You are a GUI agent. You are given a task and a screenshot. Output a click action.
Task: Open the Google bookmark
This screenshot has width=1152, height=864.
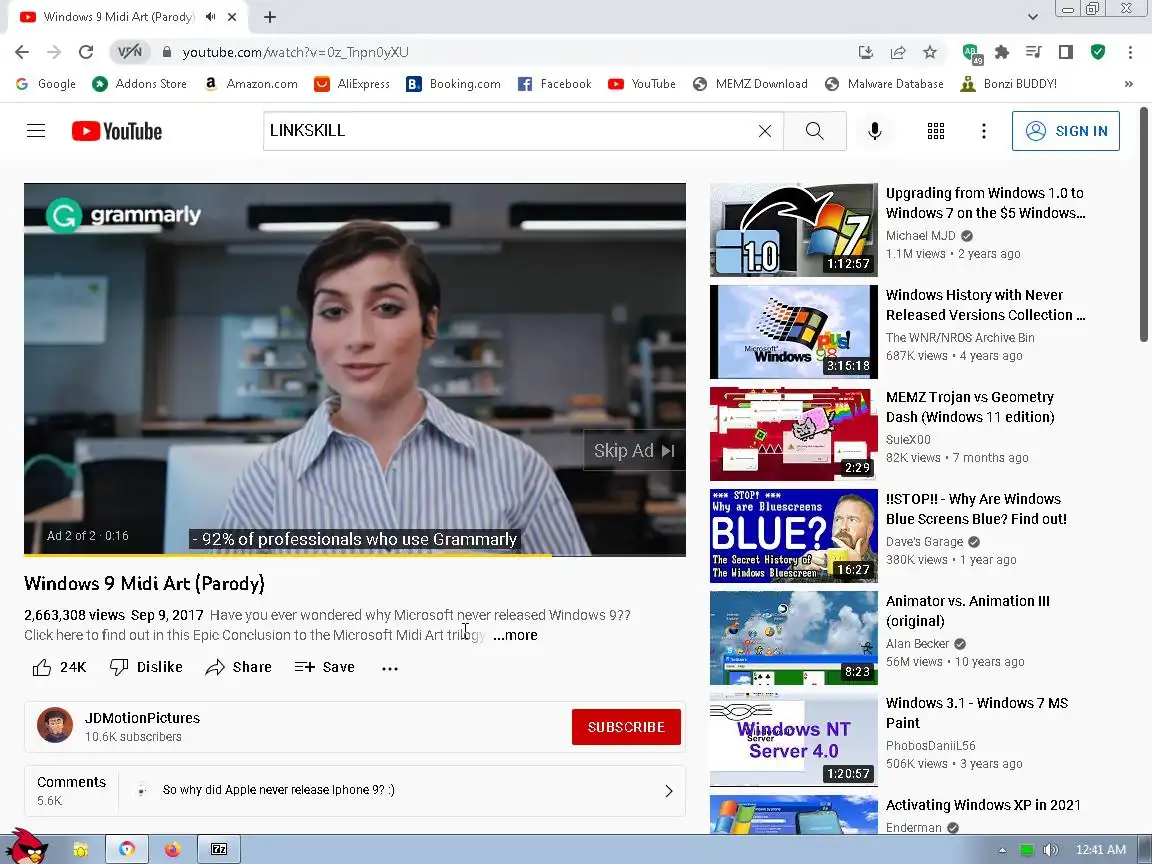tap(46, 84)
